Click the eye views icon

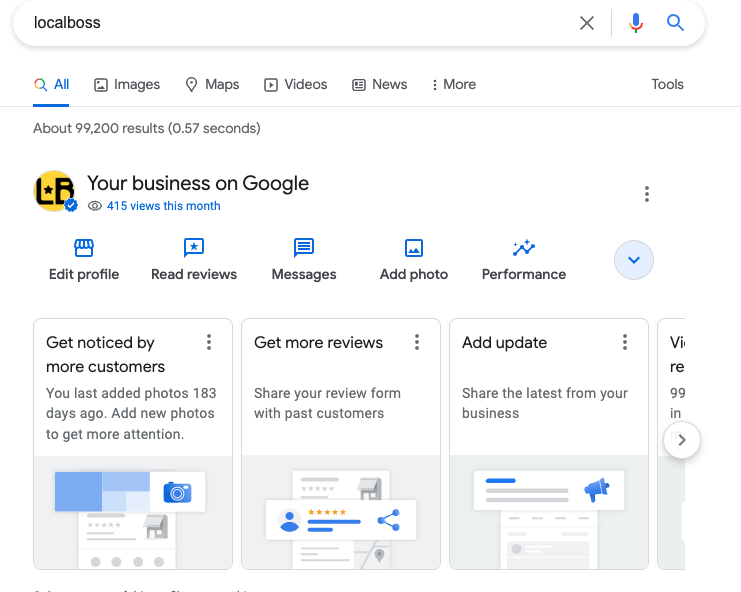tap(95, 206)
